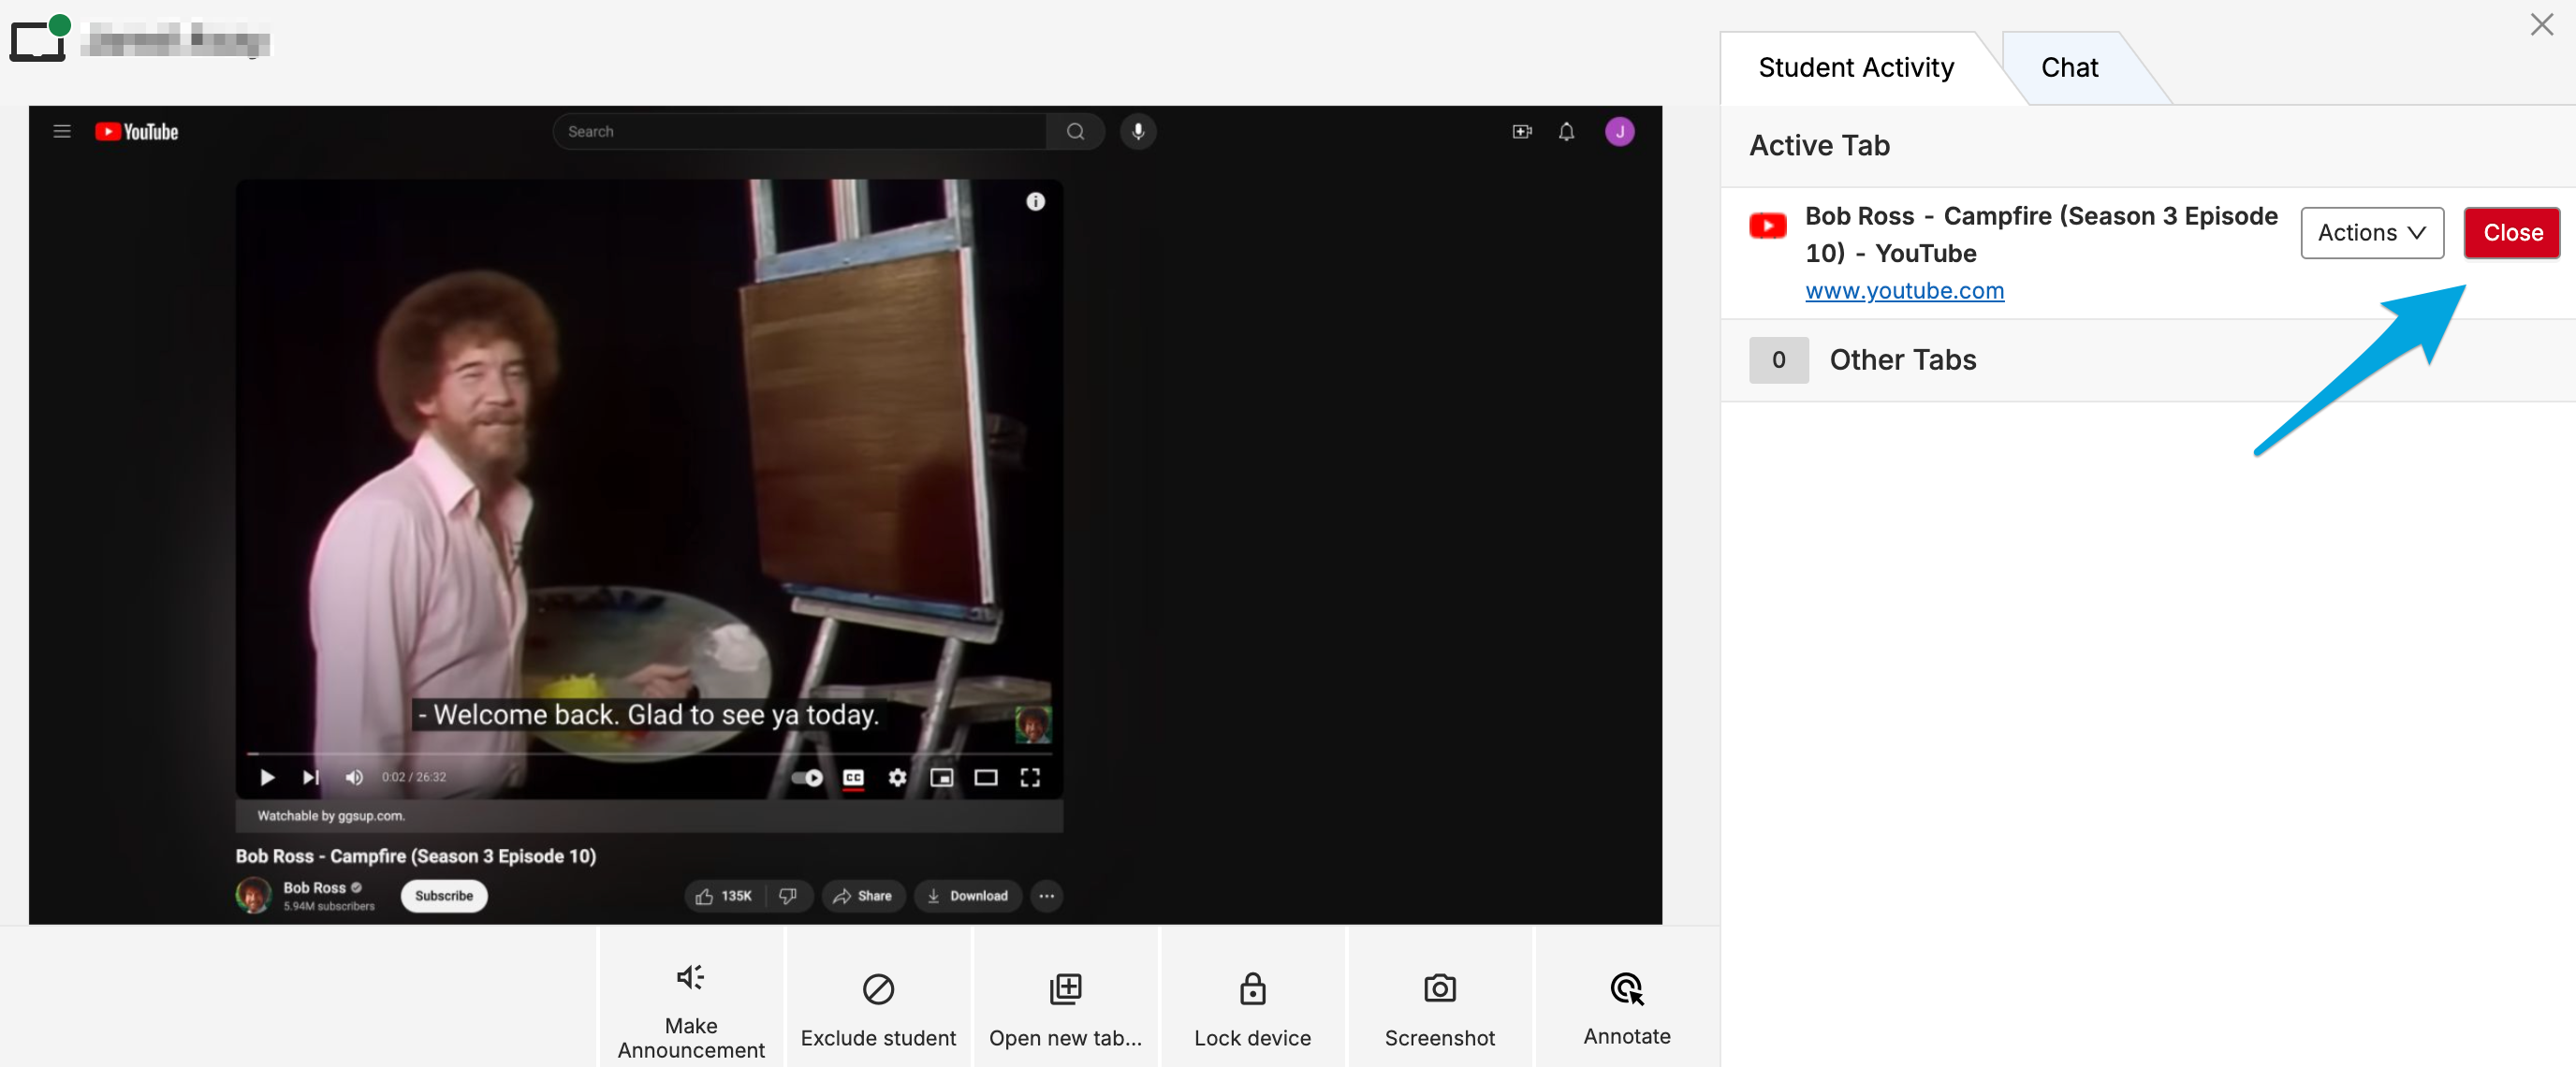Click the Exclude student icon

click(877, 989)
